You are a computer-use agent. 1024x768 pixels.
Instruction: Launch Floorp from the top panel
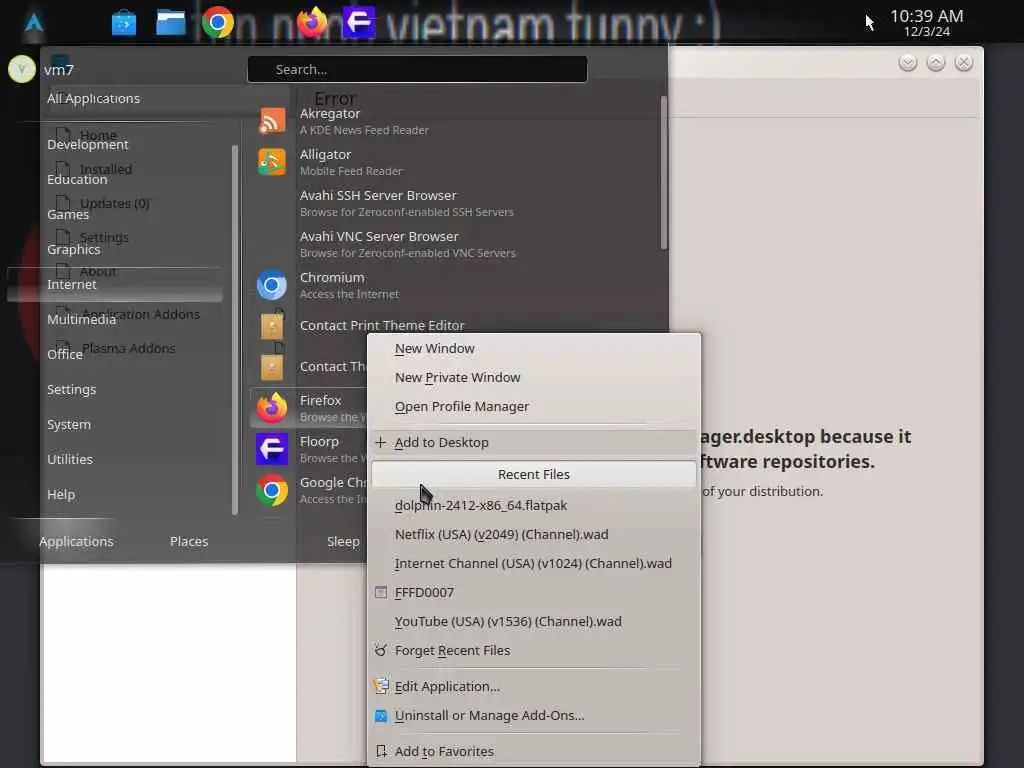[x=359, y=22]
